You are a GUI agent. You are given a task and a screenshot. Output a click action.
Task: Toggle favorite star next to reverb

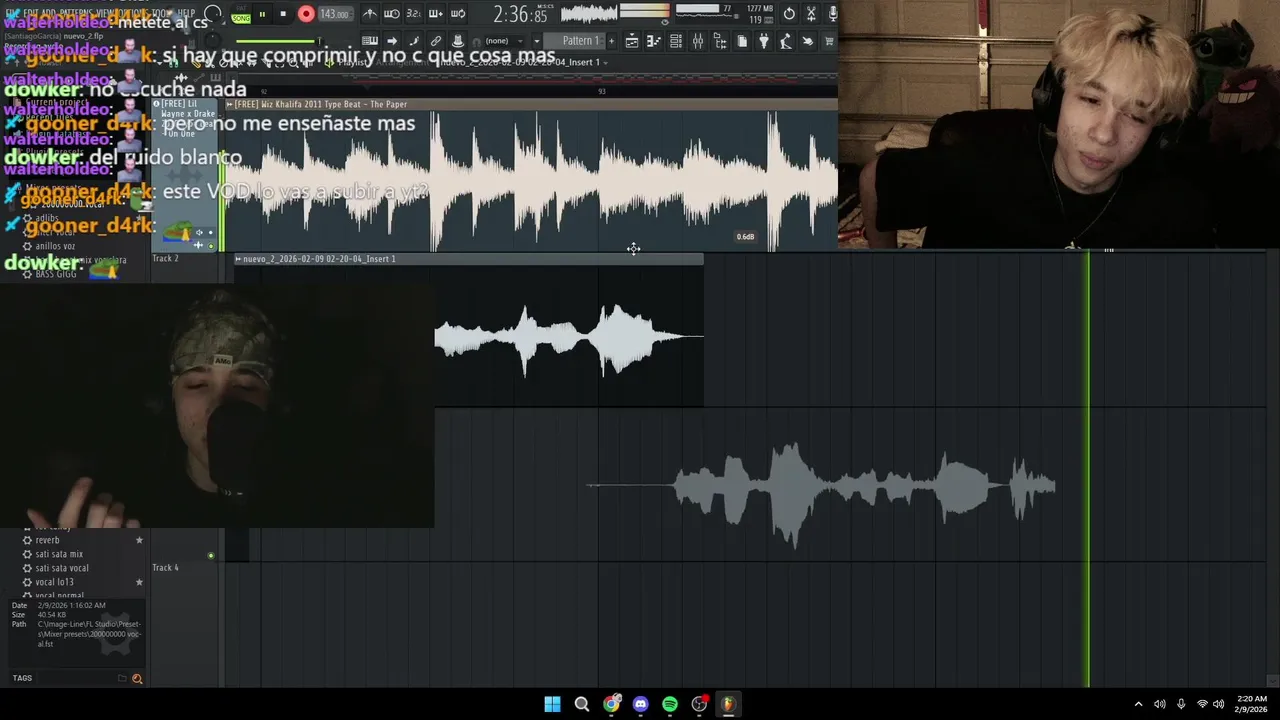point(139,540)
